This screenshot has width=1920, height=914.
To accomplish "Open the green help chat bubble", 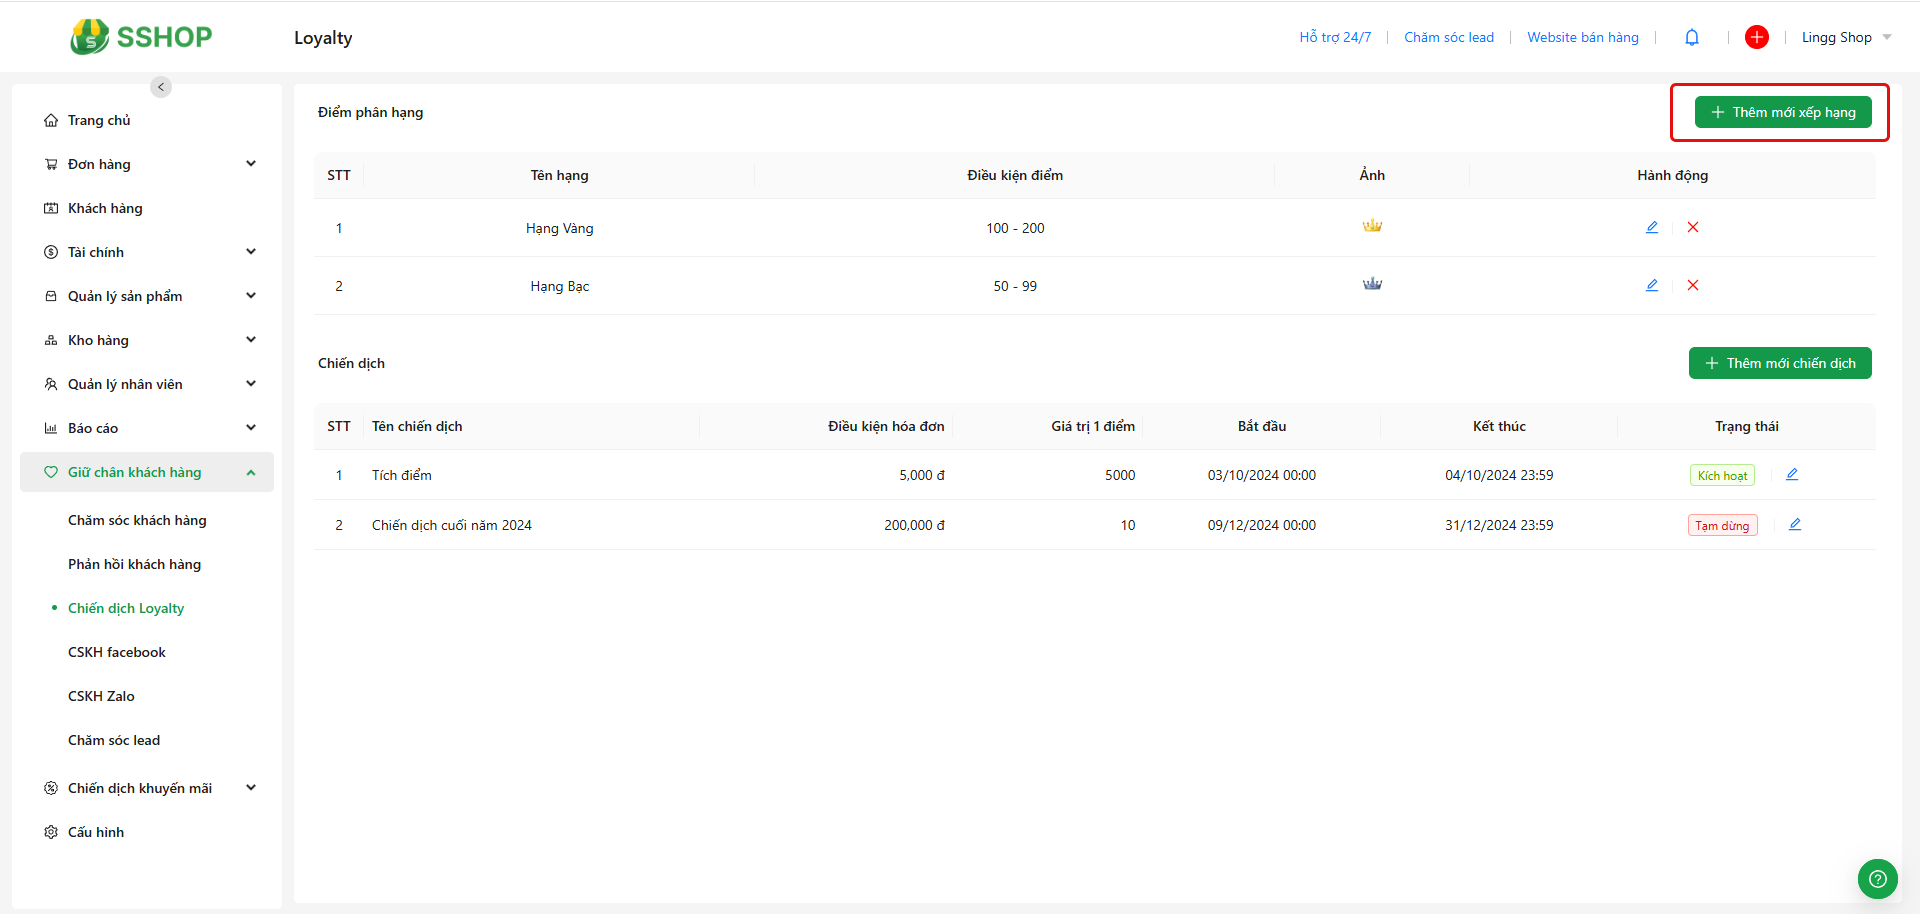I will coord(1877,879).
